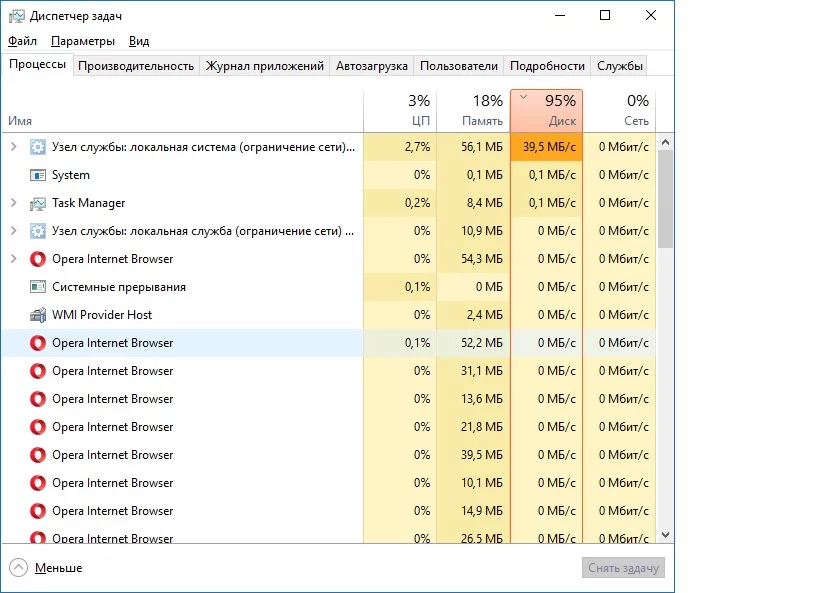819x593 pixels.
Task: Sort processes by the Память column
Action: 472,110
